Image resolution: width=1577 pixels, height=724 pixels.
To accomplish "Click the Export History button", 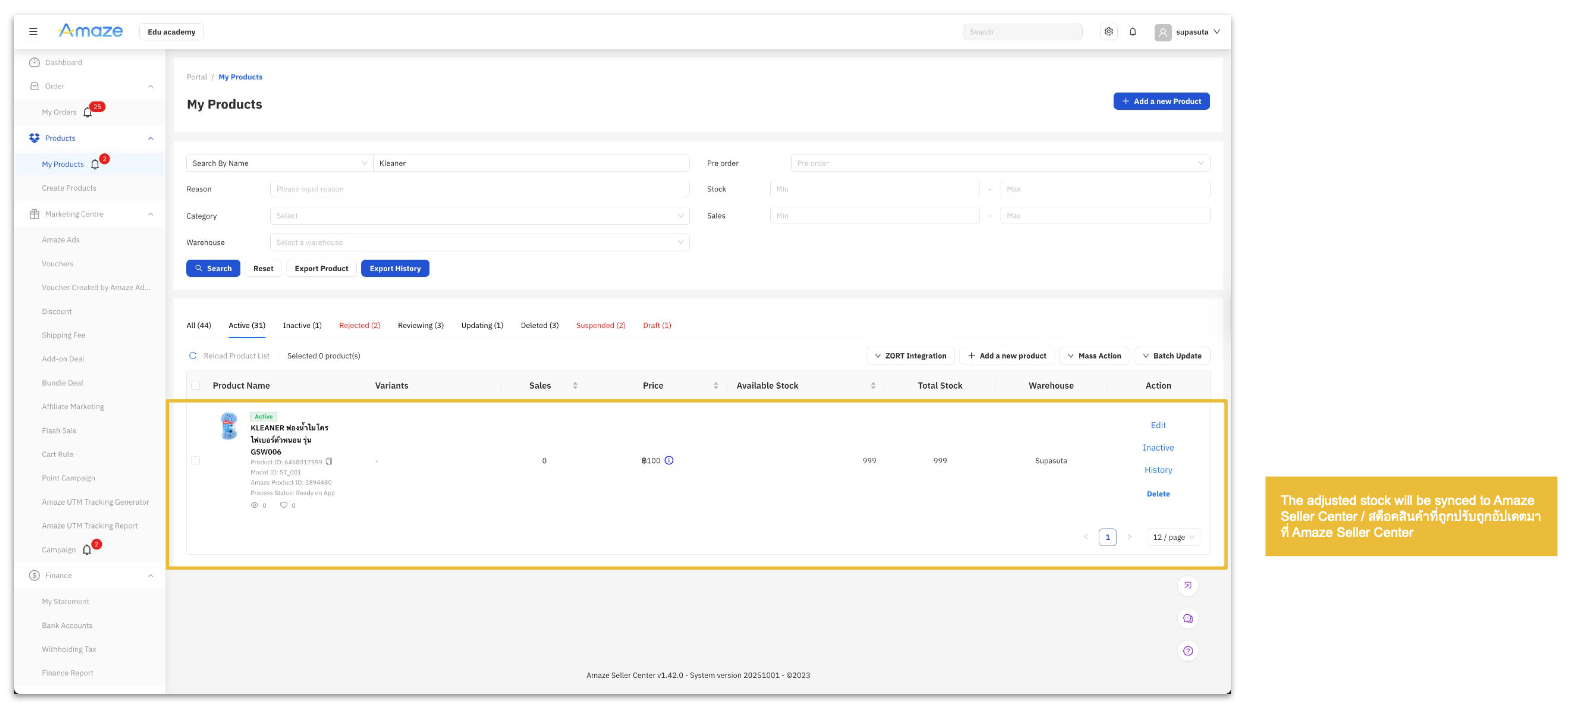I will [395, 268].
